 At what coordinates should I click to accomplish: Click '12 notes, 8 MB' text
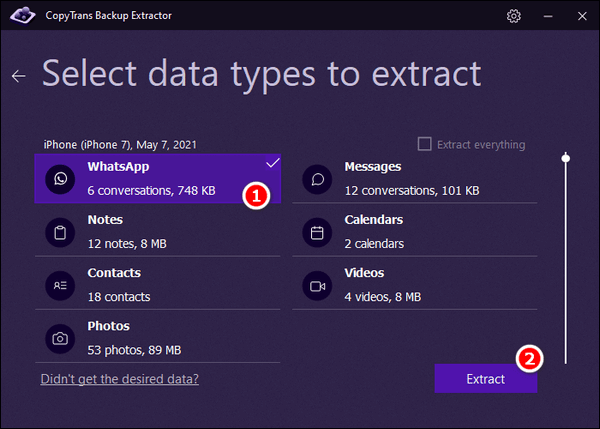(127, 244)
